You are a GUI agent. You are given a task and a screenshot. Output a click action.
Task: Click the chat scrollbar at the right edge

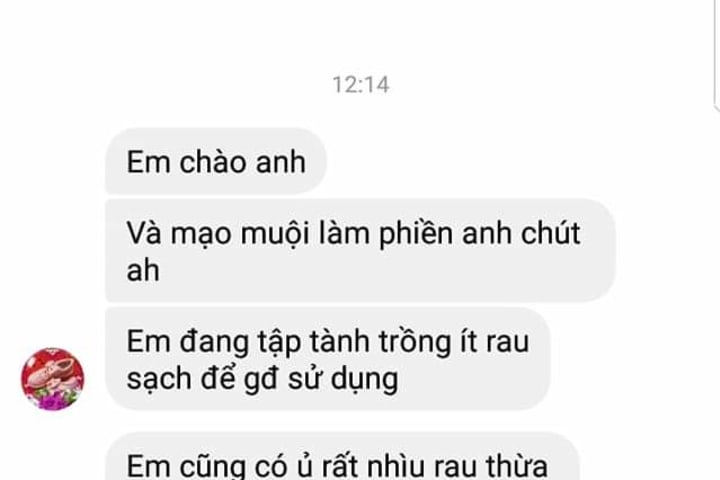coord(717,55)
